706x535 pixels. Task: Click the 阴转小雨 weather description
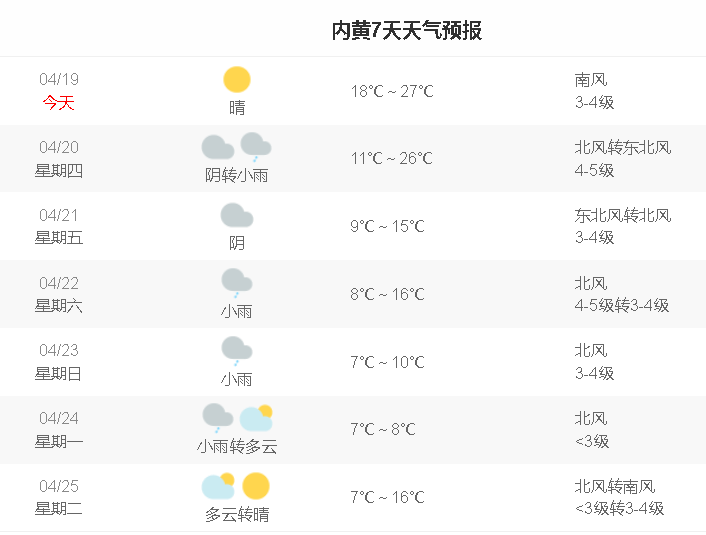[x=237, y=176]
